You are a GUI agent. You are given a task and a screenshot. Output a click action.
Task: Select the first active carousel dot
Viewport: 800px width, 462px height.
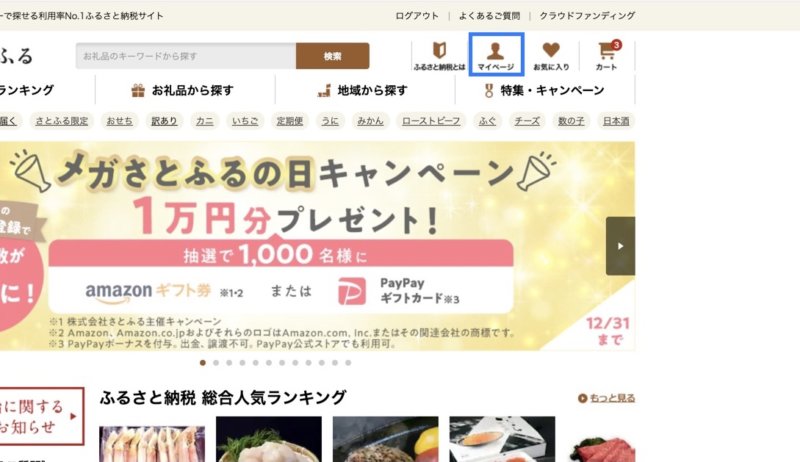click(203, 363)
